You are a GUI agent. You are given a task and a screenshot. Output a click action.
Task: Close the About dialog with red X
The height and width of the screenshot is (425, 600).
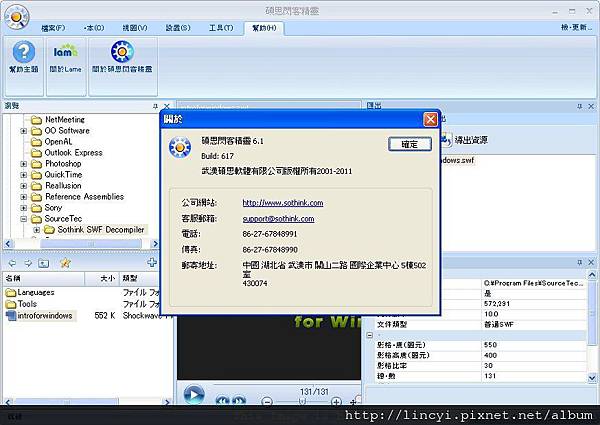pos(430,119)
